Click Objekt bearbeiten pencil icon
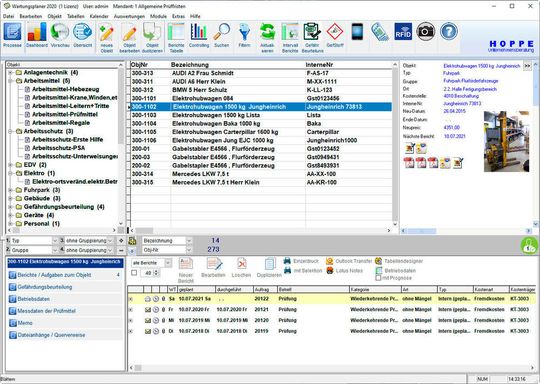 pyautogui.click(x=129, y=37)
